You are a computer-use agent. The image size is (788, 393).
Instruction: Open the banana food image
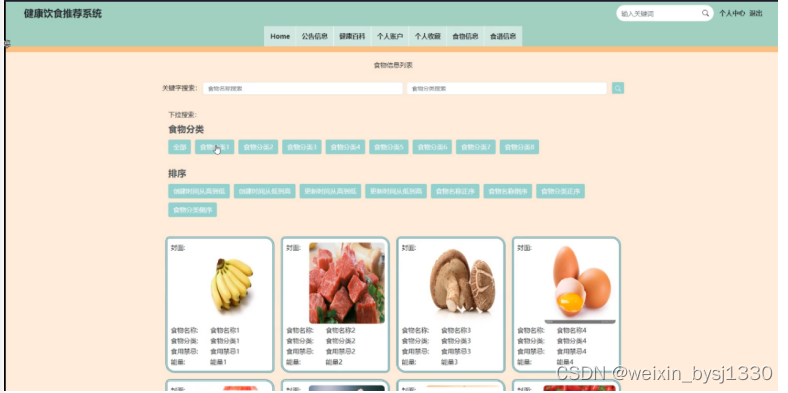point(232,284)
